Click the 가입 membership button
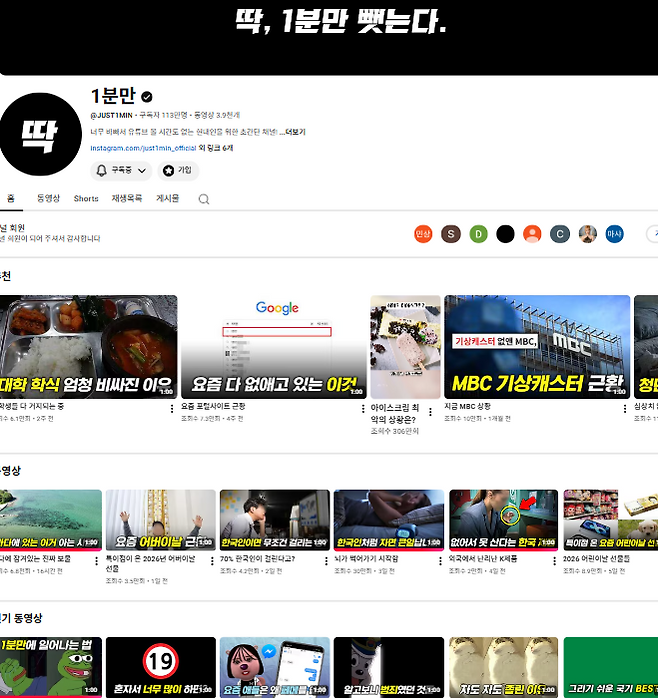The image size is (658, 698). (178, 170)
